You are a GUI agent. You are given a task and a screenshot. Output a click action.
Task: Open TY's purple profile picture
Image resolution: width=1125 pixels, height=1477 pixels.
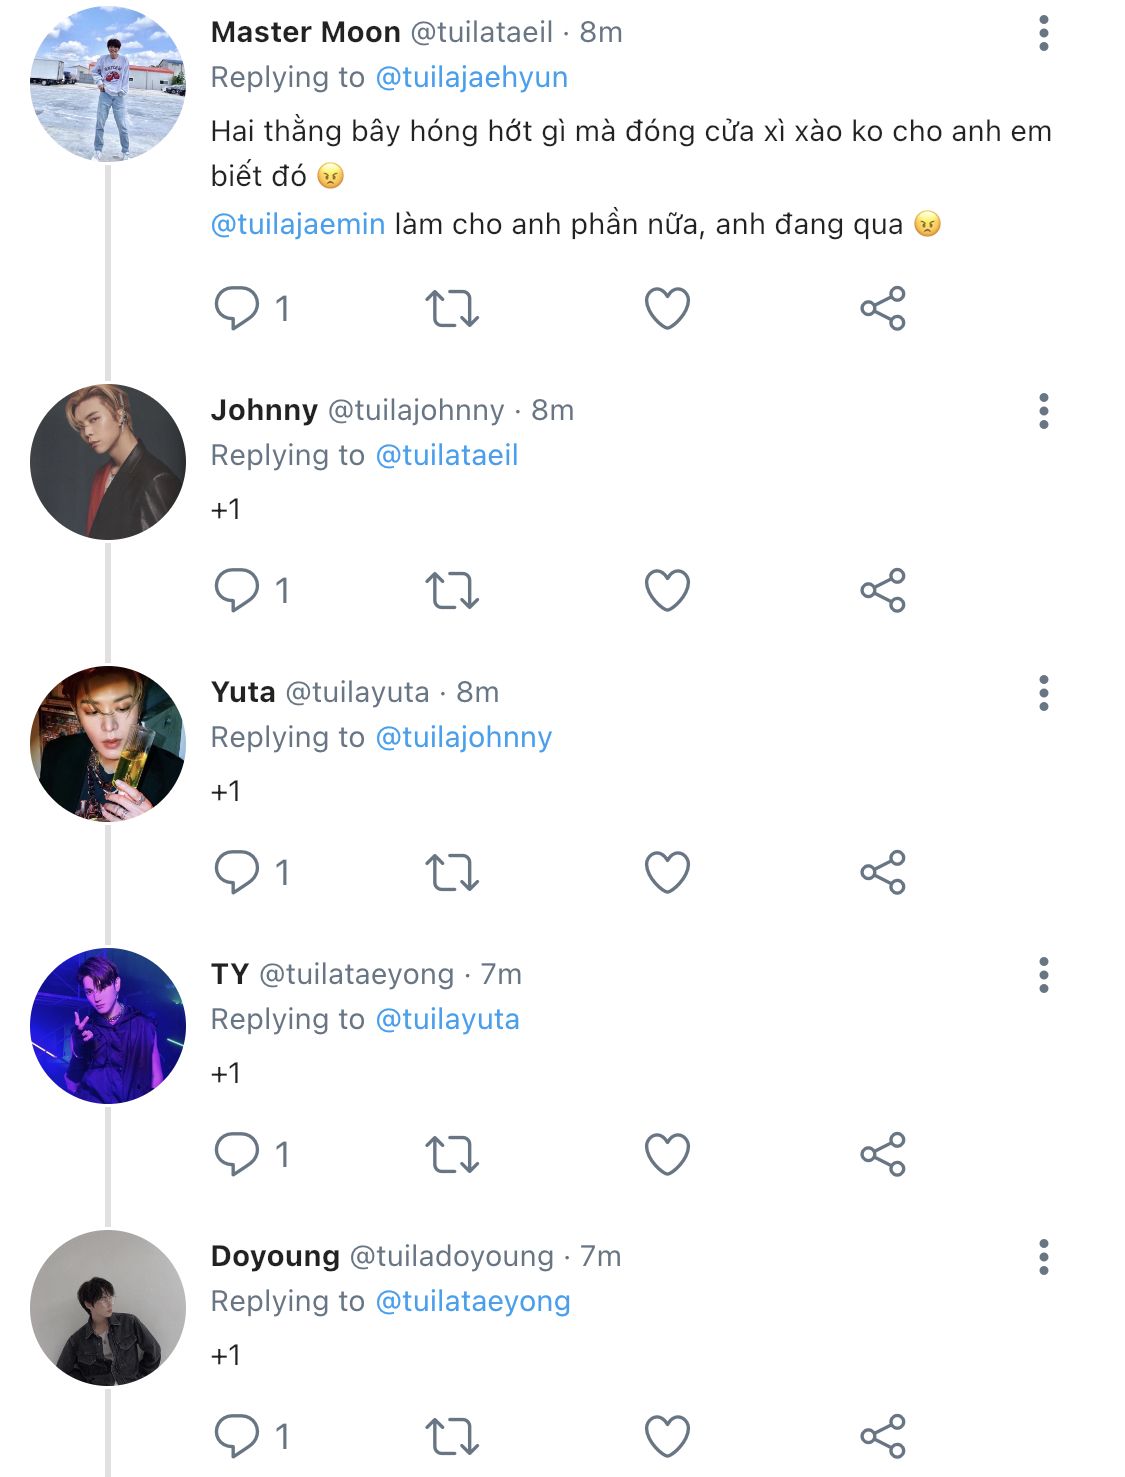[x=108, y=1026]
